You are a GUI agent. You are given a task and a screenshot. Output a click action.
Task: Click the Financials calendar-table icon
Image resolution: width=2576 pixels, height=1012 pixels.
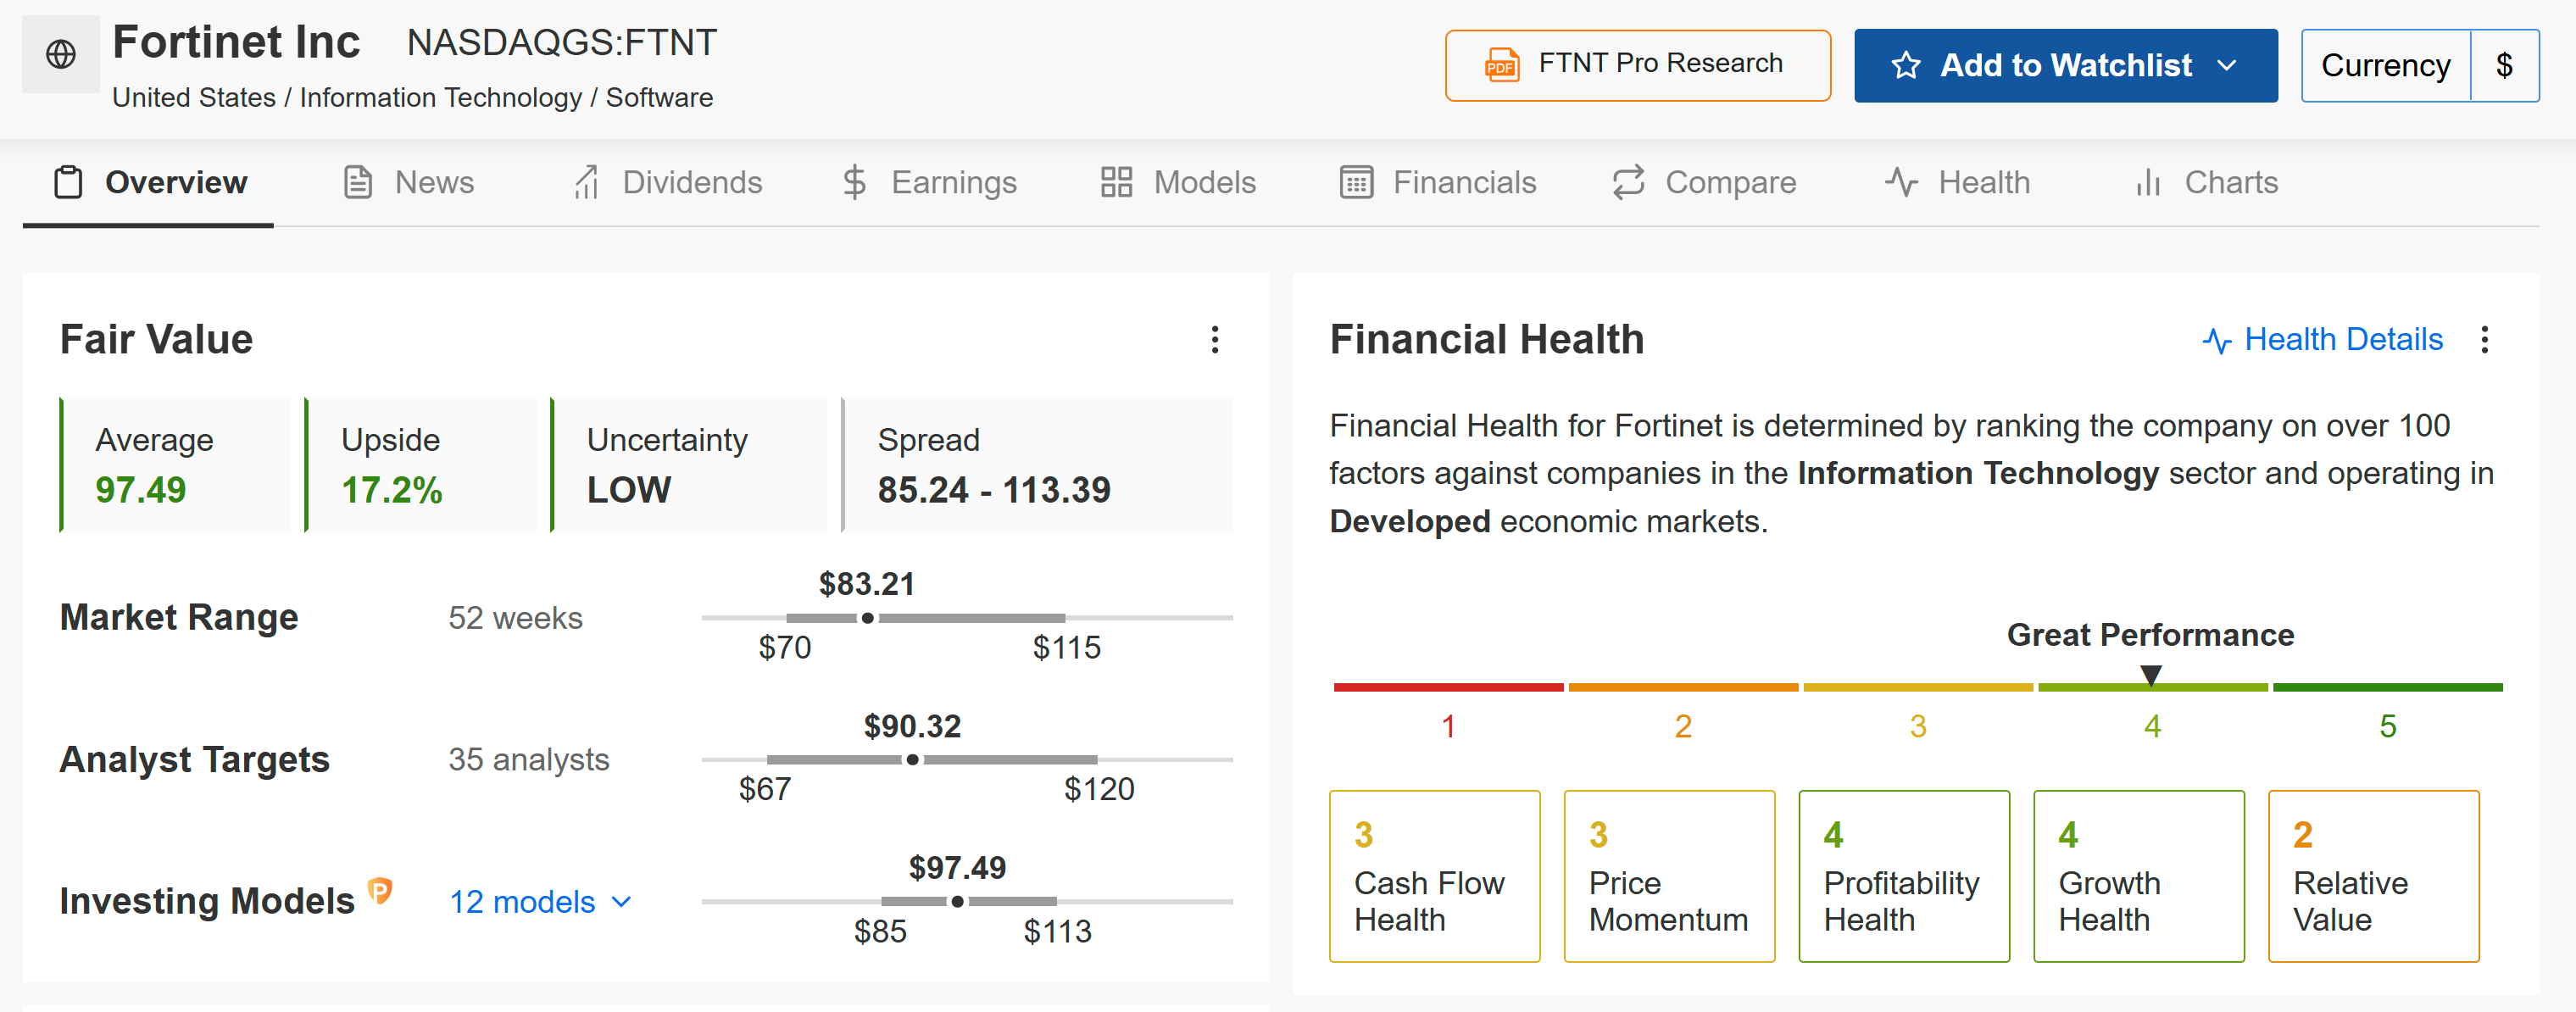(1356, 183)
